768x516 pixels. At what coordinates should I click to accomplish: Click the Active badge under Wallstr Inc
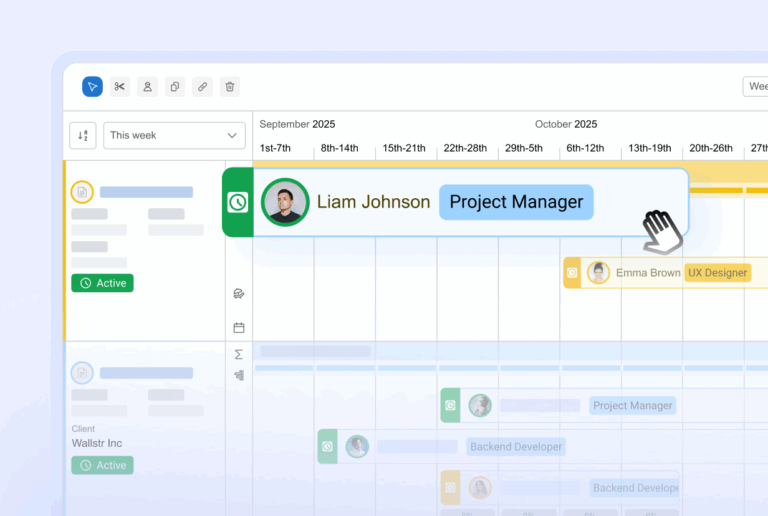(x=102, y=465)
